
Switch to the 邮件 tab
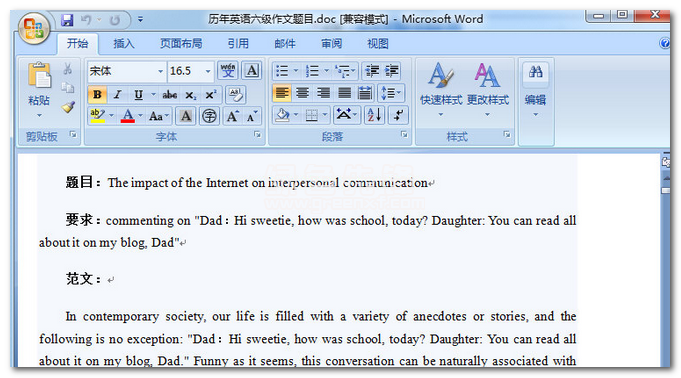pos(285,43)
